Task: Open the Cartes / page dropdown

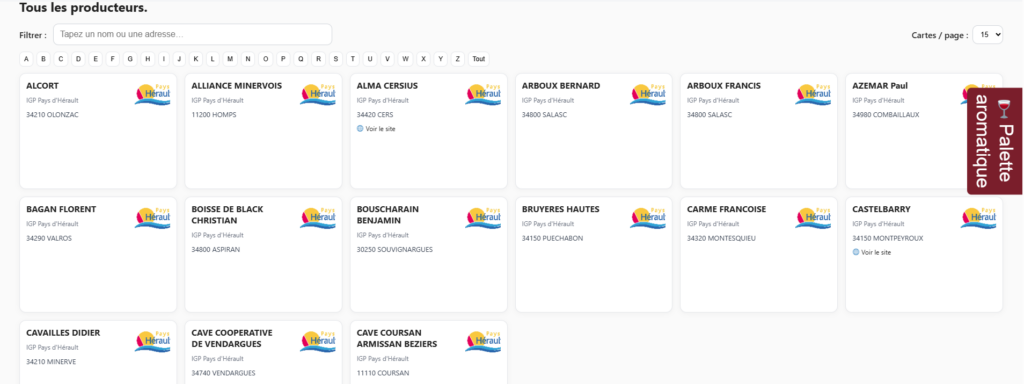Action: click(x=987, y=35)
